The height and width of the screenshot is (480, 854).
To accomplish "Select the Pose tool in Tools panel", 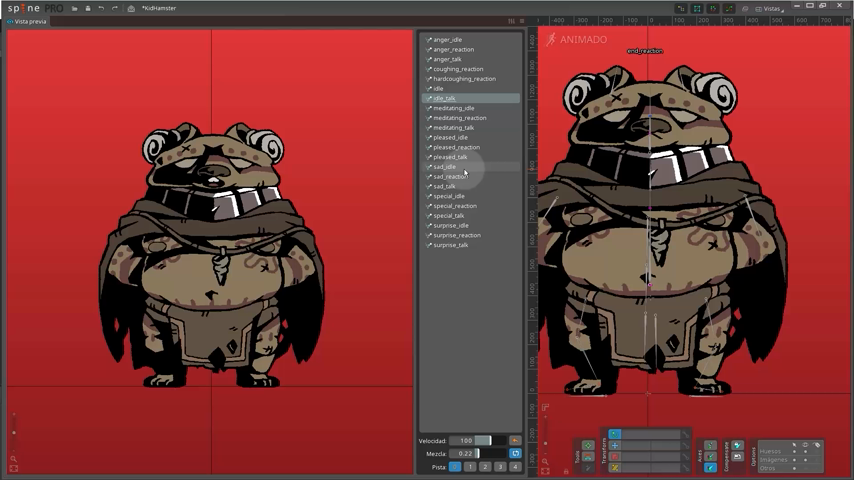I will point(588,445).
